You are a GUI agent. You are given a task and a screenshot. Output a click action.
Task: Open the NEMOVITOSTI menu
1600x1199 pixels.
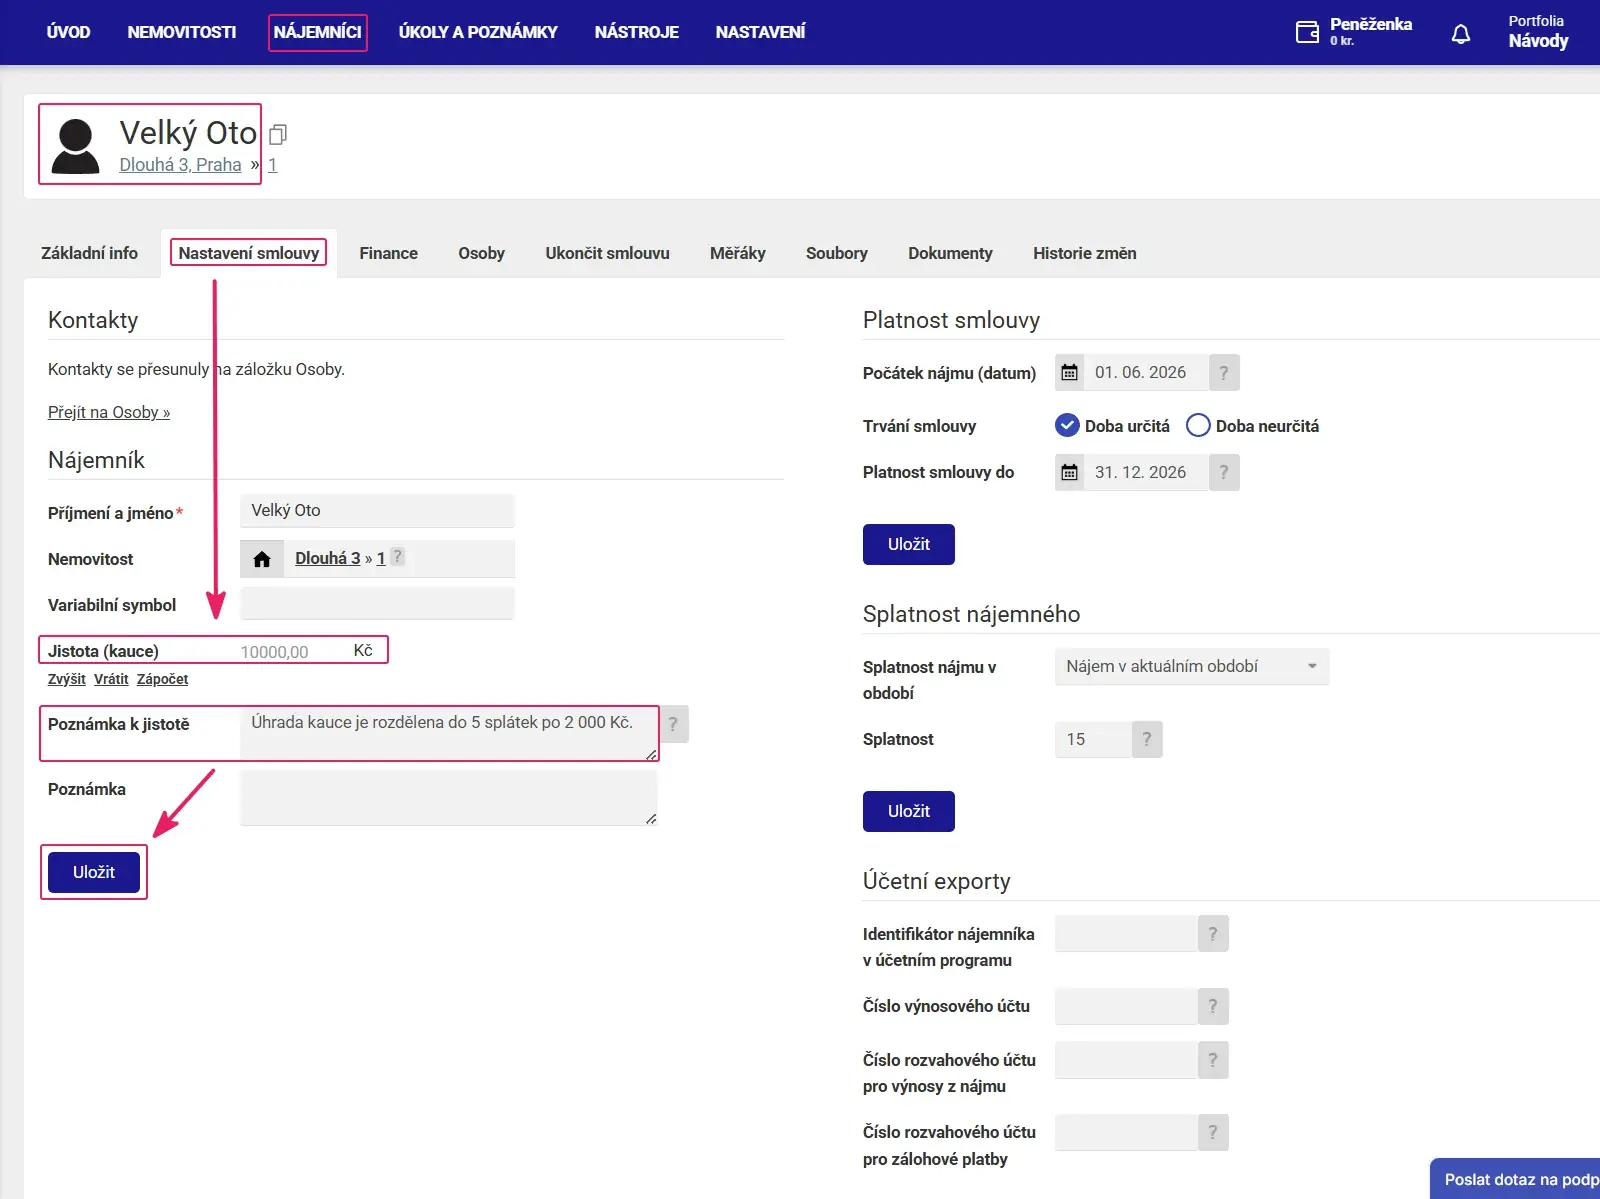[182, 32]
